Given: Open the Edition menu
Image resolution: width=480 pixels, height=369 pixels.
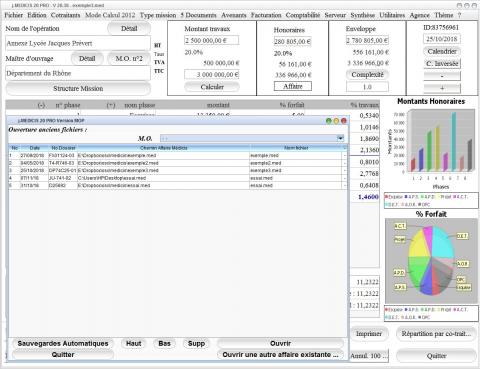Looking at the screenshot, I should click(x=37, y=15).
